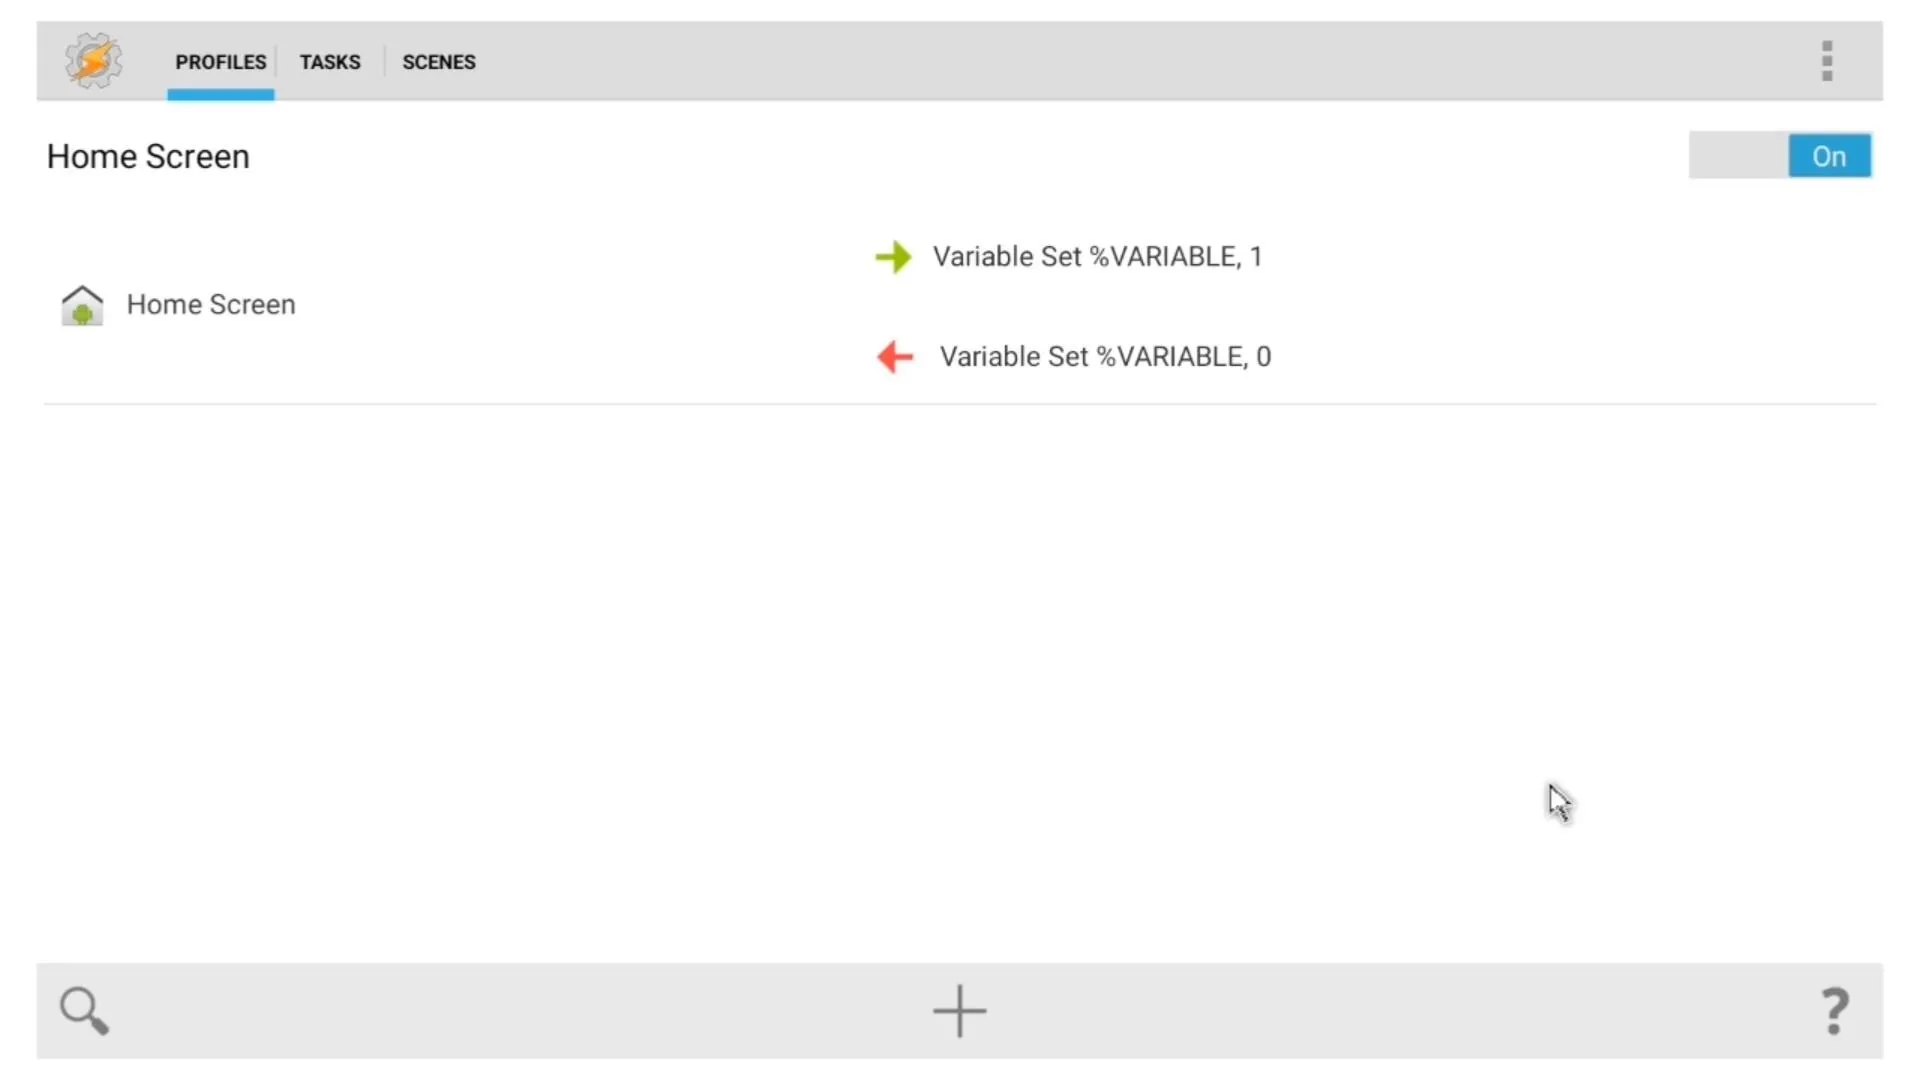Collapse the Home Screen profile title
1920x1080 pixels.
click(148, 157)
